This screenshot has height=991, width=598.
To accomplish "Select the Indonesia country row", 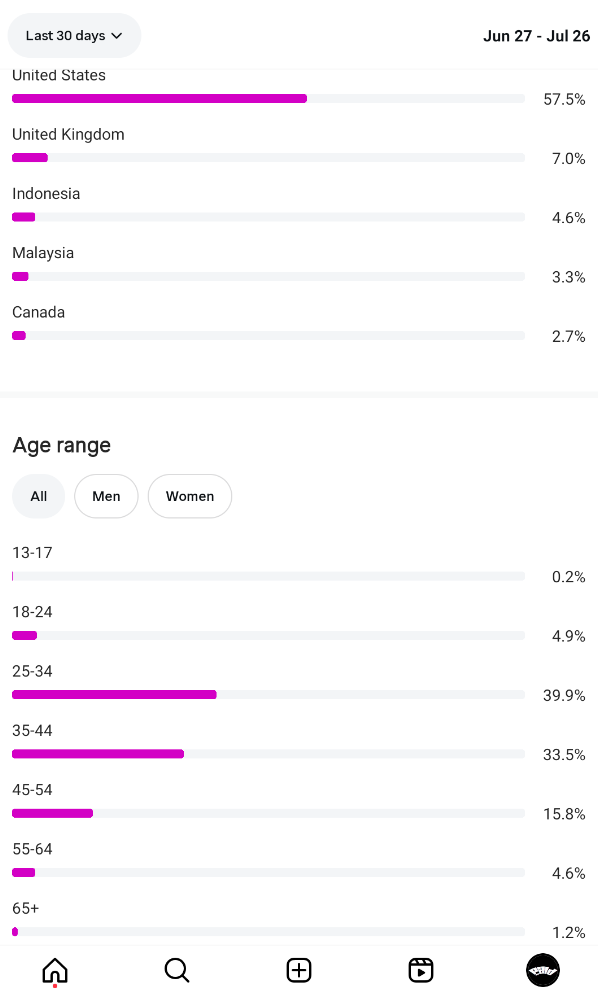I will (299, 206).
